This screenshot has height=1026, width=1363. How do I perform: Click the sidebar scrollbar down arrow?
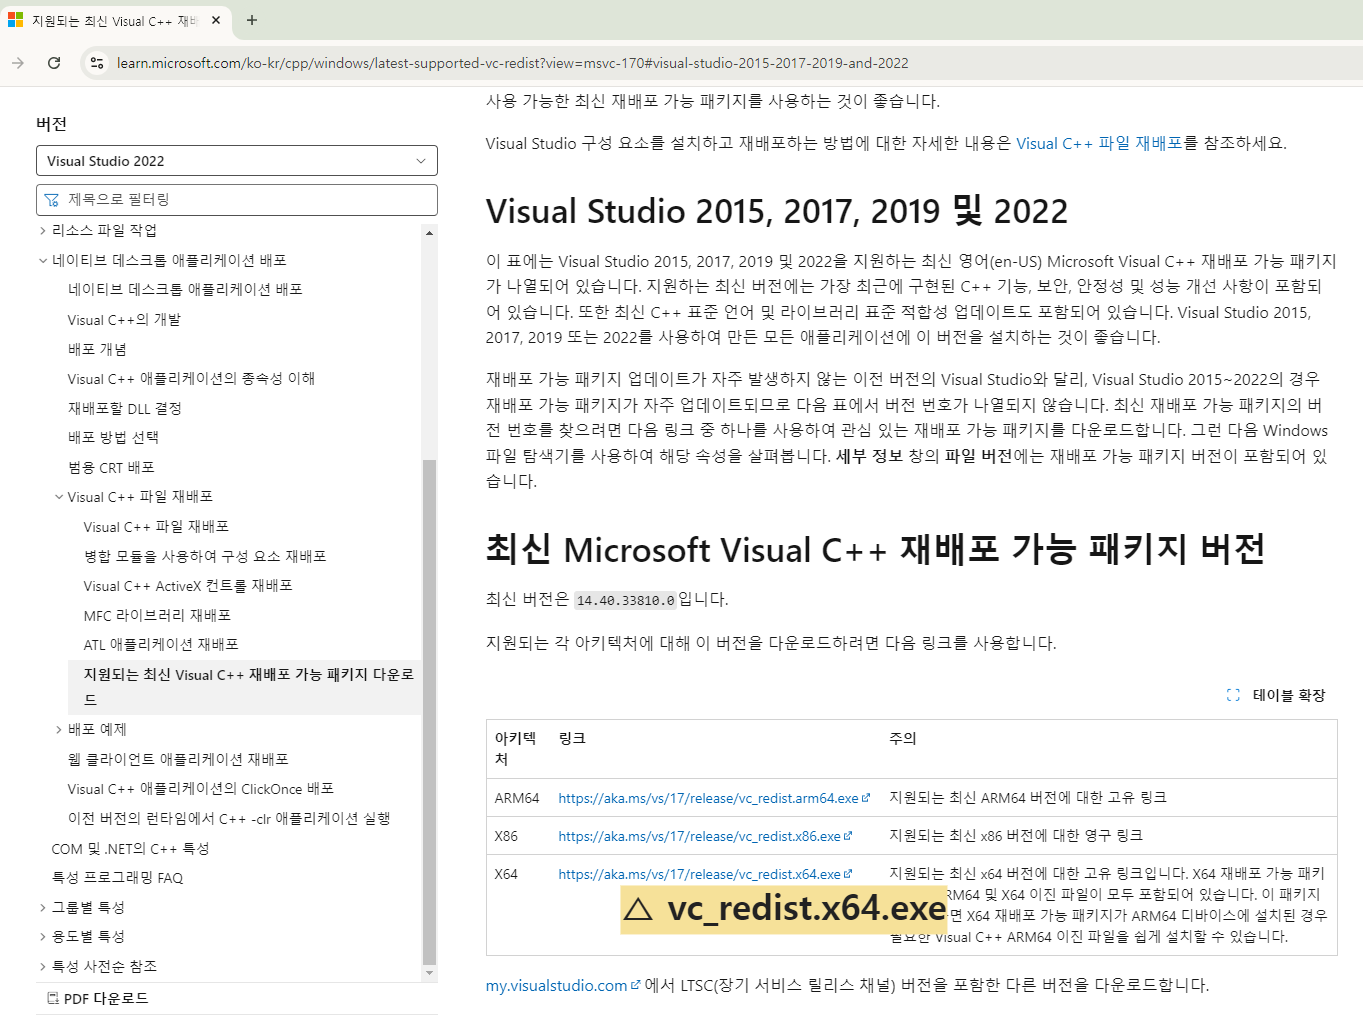[430, 973]
